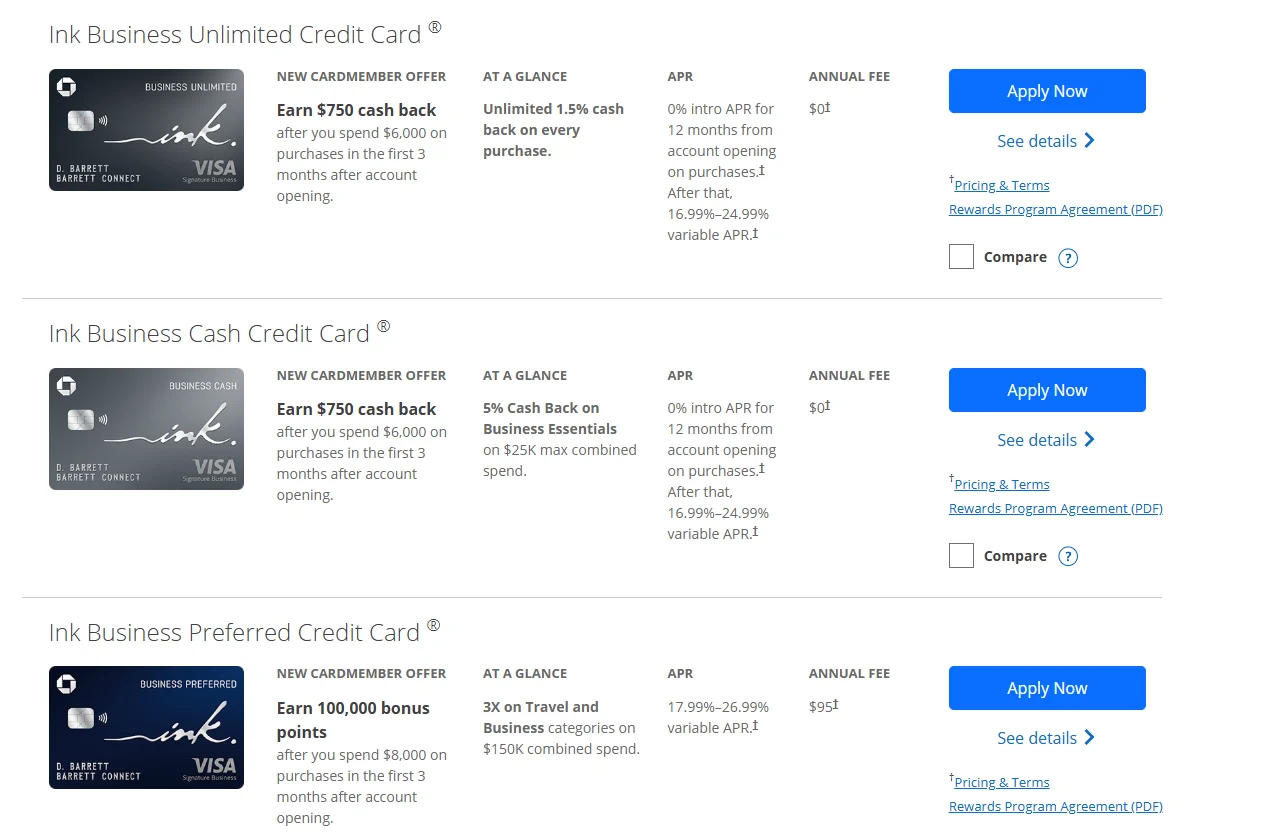Tick Compare checkbox for Ink Business Unlimited
This screenshot has height=836, width=1267.
coord(961,257)
